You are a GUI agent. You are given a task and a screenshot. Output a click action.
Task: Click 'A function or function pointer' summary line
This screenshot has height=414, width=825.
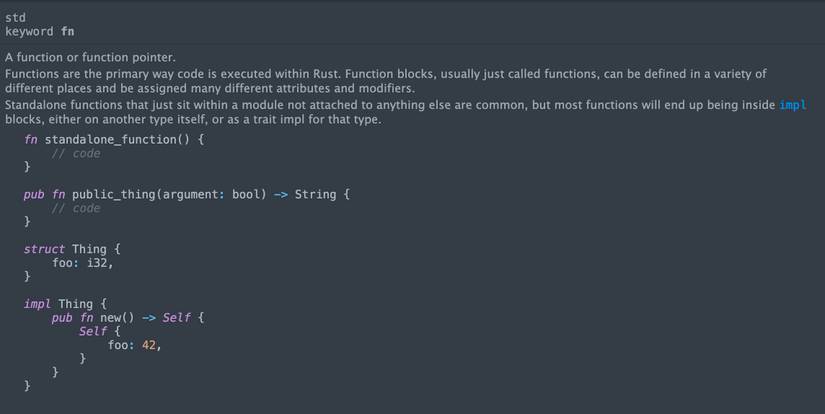coord(90,57)
